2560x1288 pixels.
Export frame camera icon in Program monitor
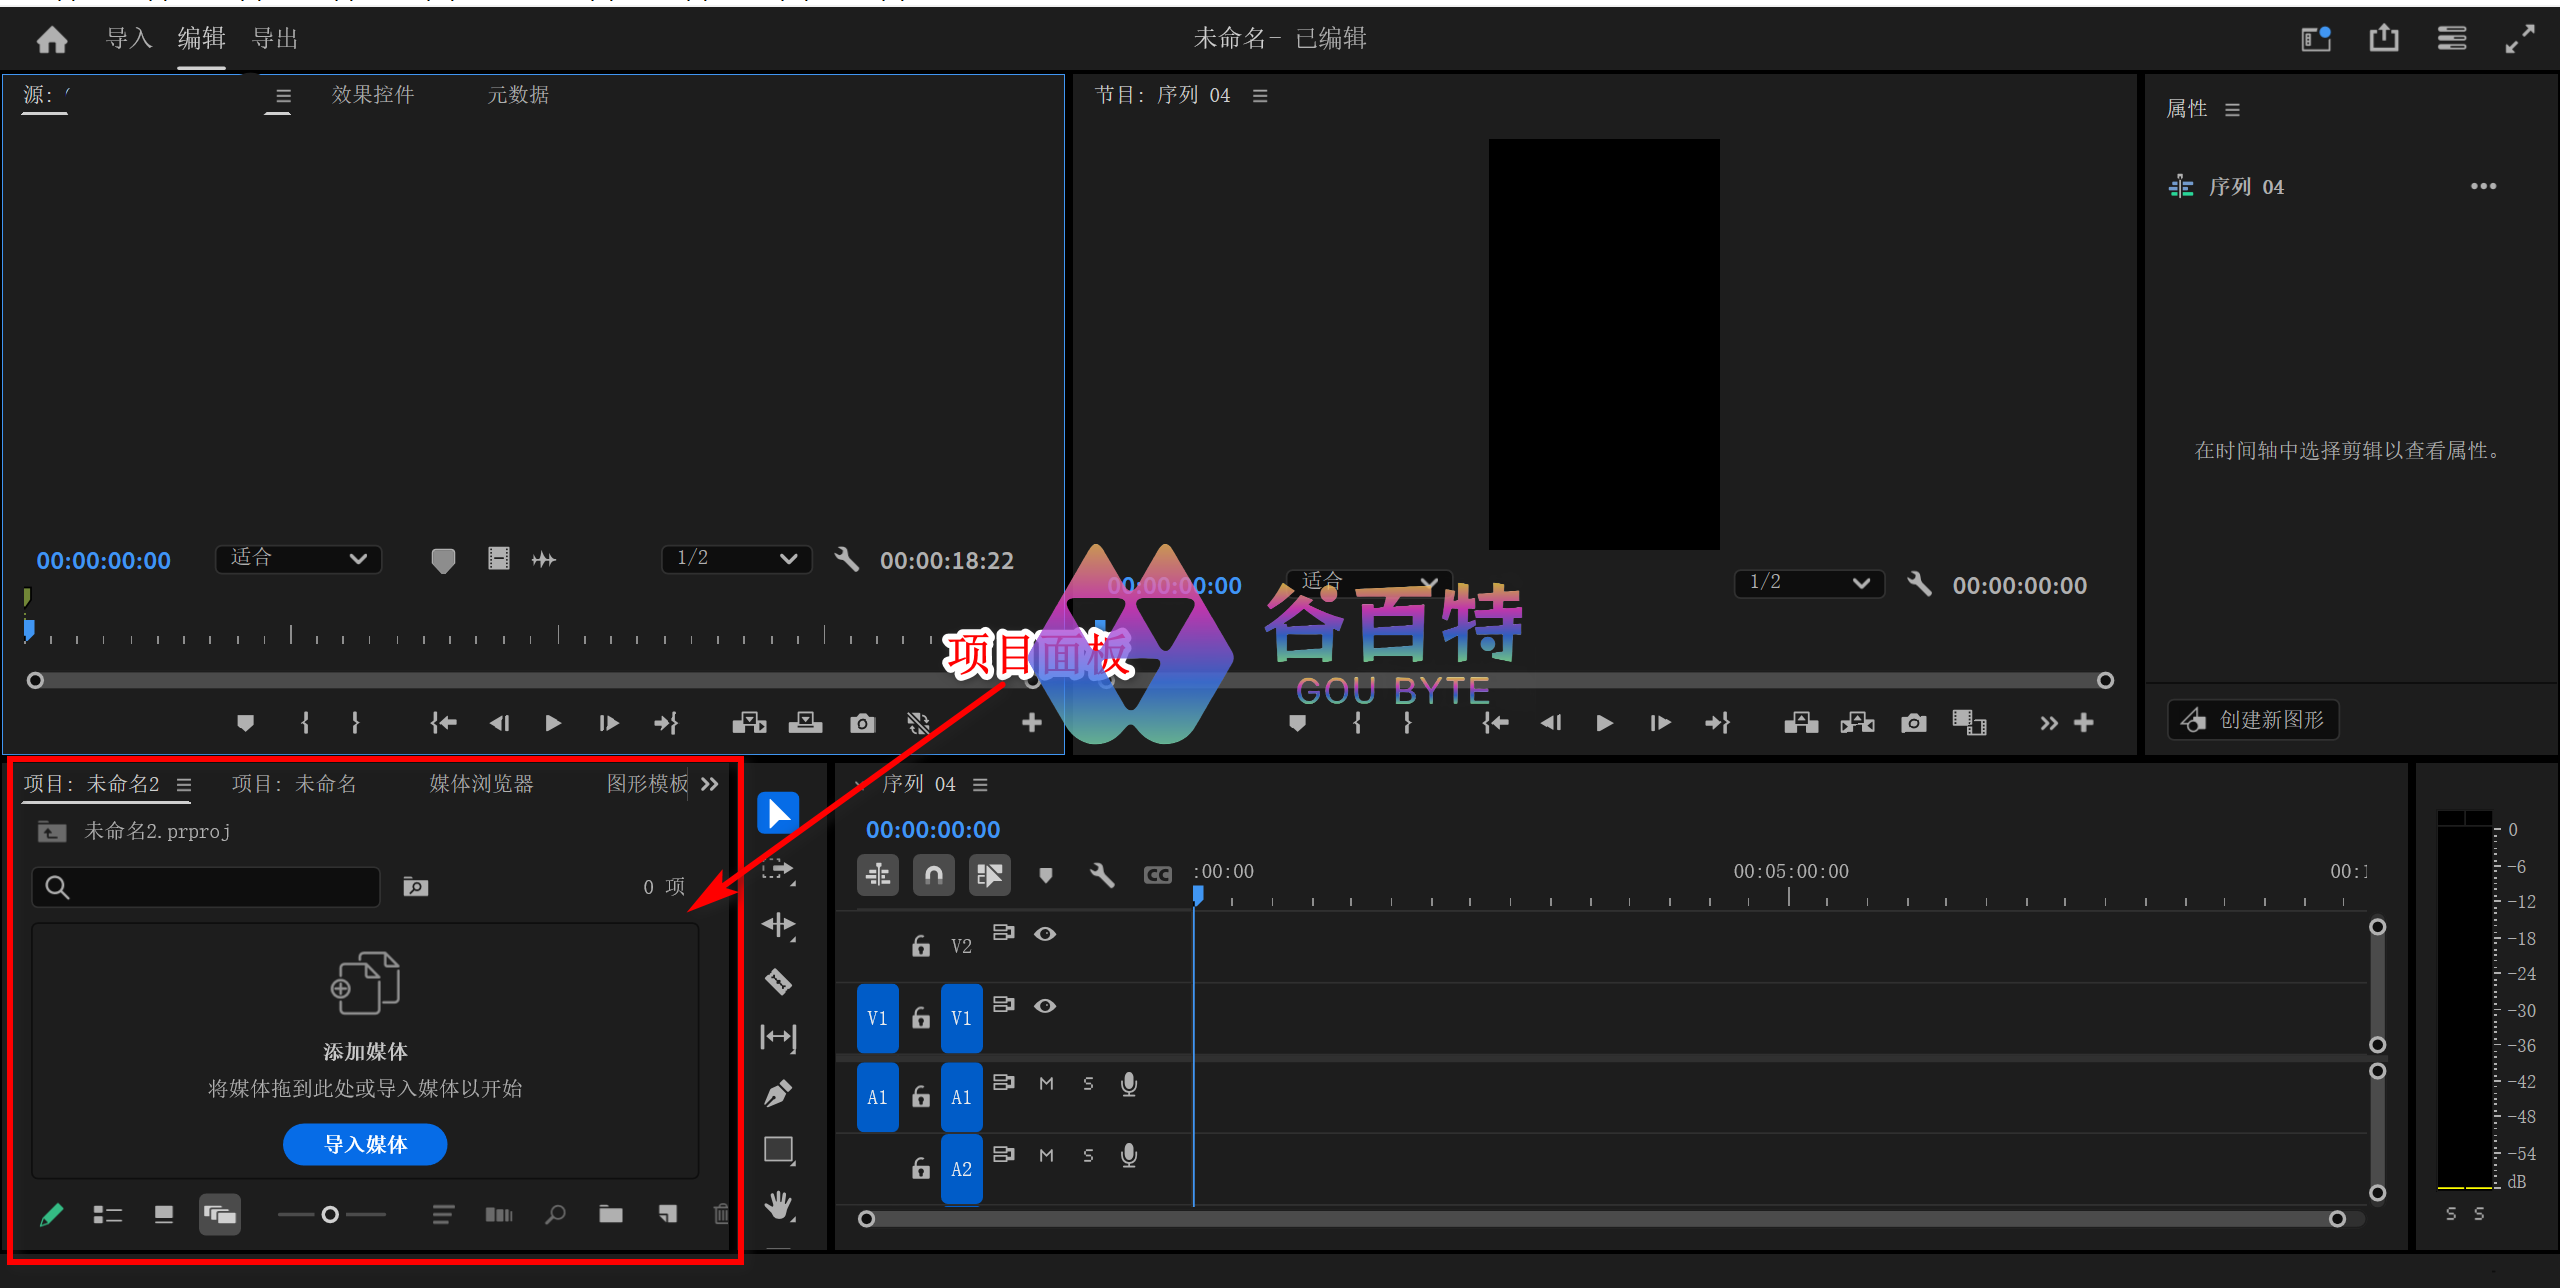(1913, 723)
